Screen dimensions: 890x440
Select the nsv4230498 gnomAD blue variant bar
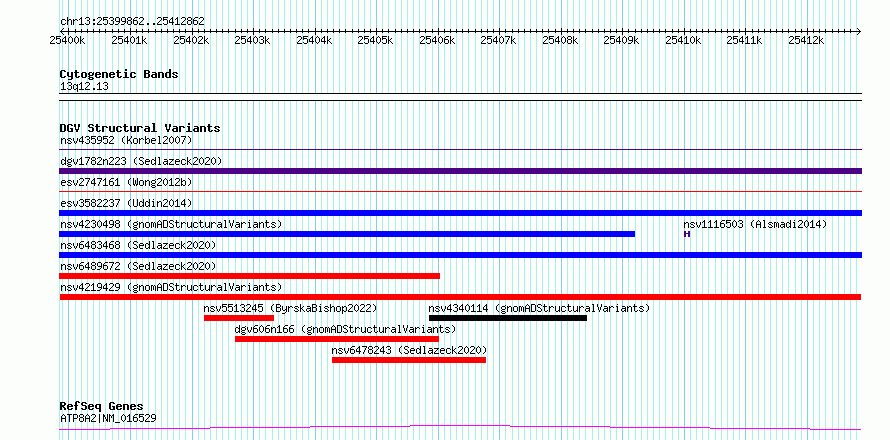(x=347, y=234)
